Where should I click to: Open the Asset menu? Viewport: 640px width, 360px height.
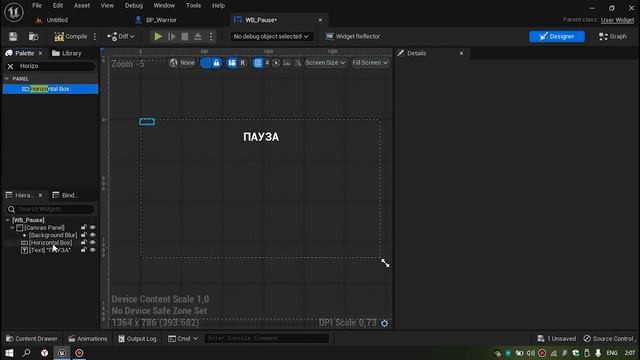click(82, 5)
